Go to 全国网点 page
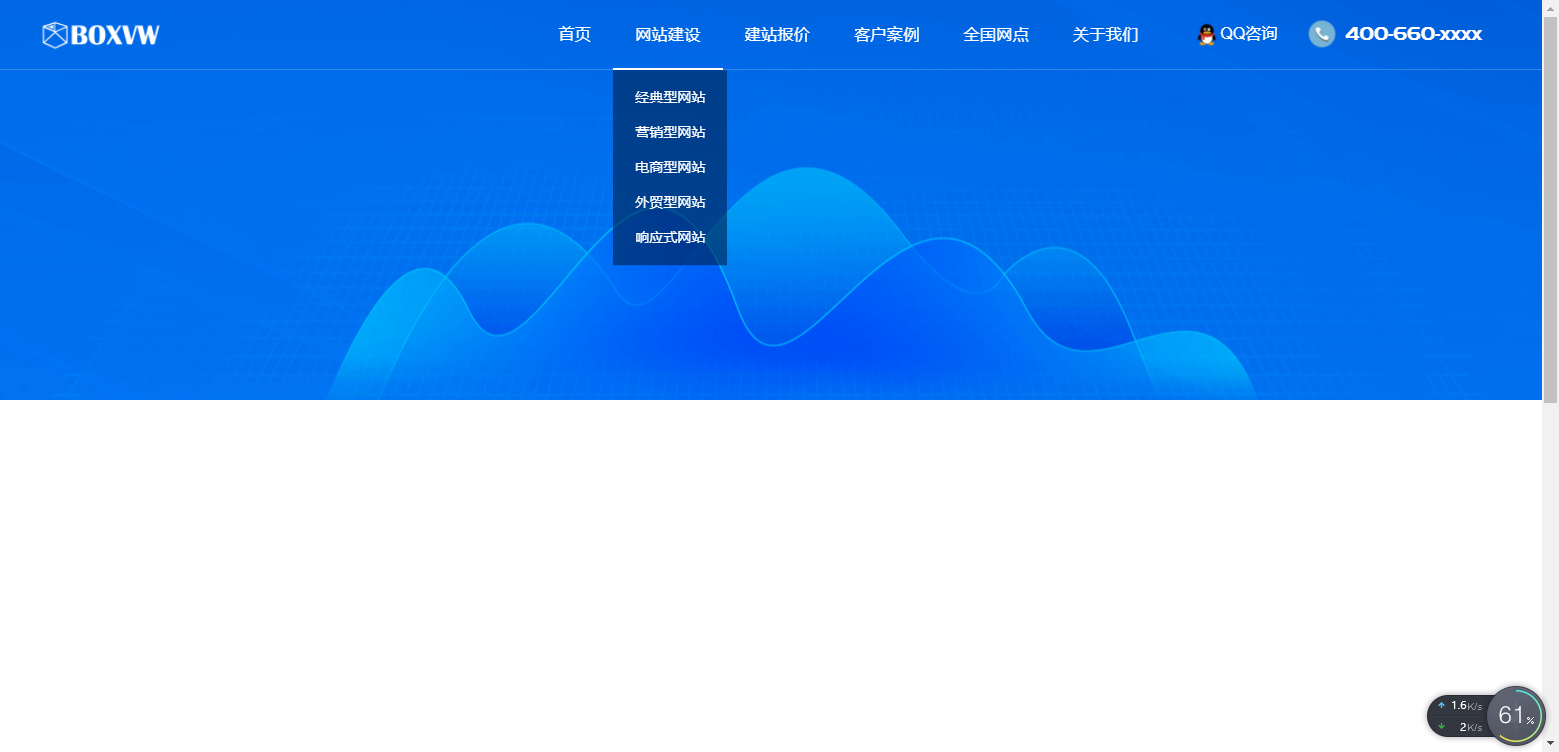 [996, 35]
